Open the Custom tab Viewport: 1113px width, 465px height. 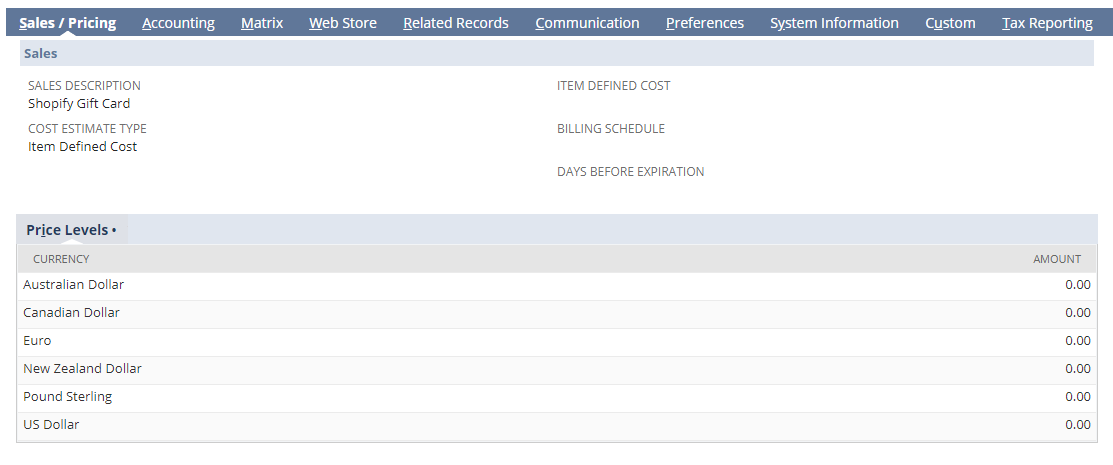click(x=950, y=23)
